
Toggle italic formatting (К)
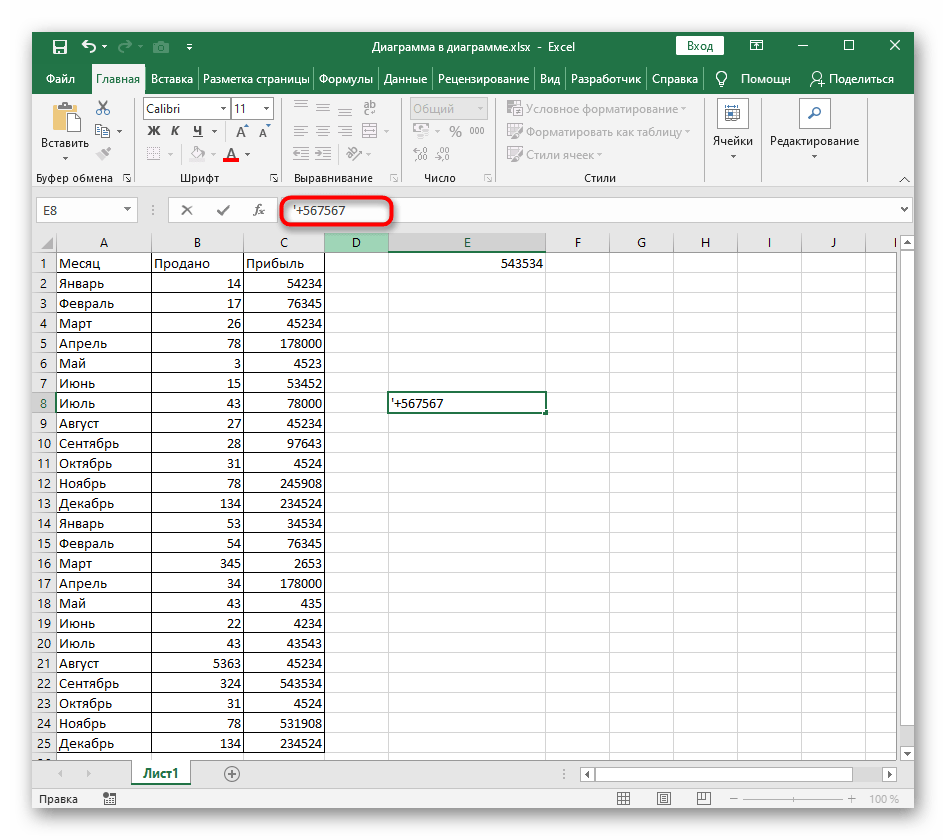pyautogui.click(x=176, y=131)
